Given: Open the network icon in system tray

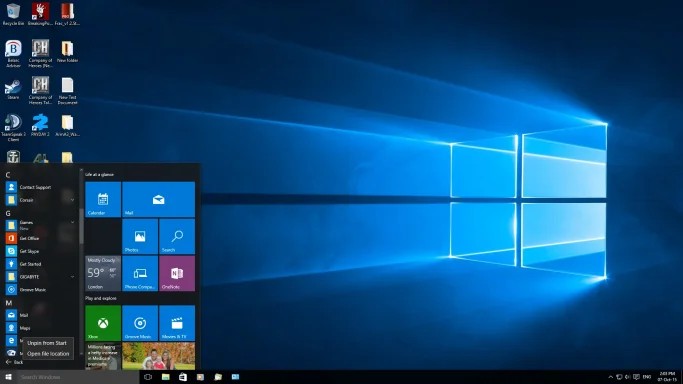Looking at the screenshot, I should click(x=619, y=377).
